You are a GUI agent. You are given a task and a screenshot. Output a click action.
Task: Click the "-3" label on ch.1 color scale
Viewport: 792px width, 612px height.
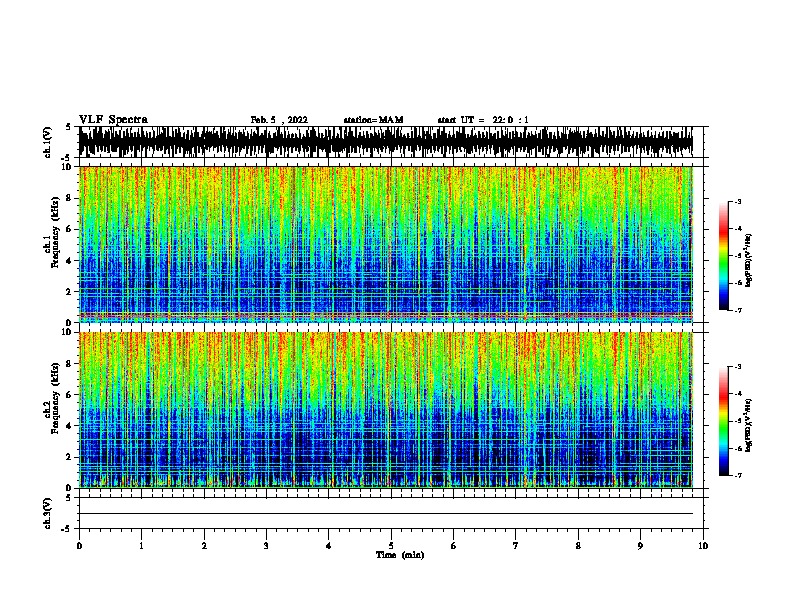(x=738, y=201)
